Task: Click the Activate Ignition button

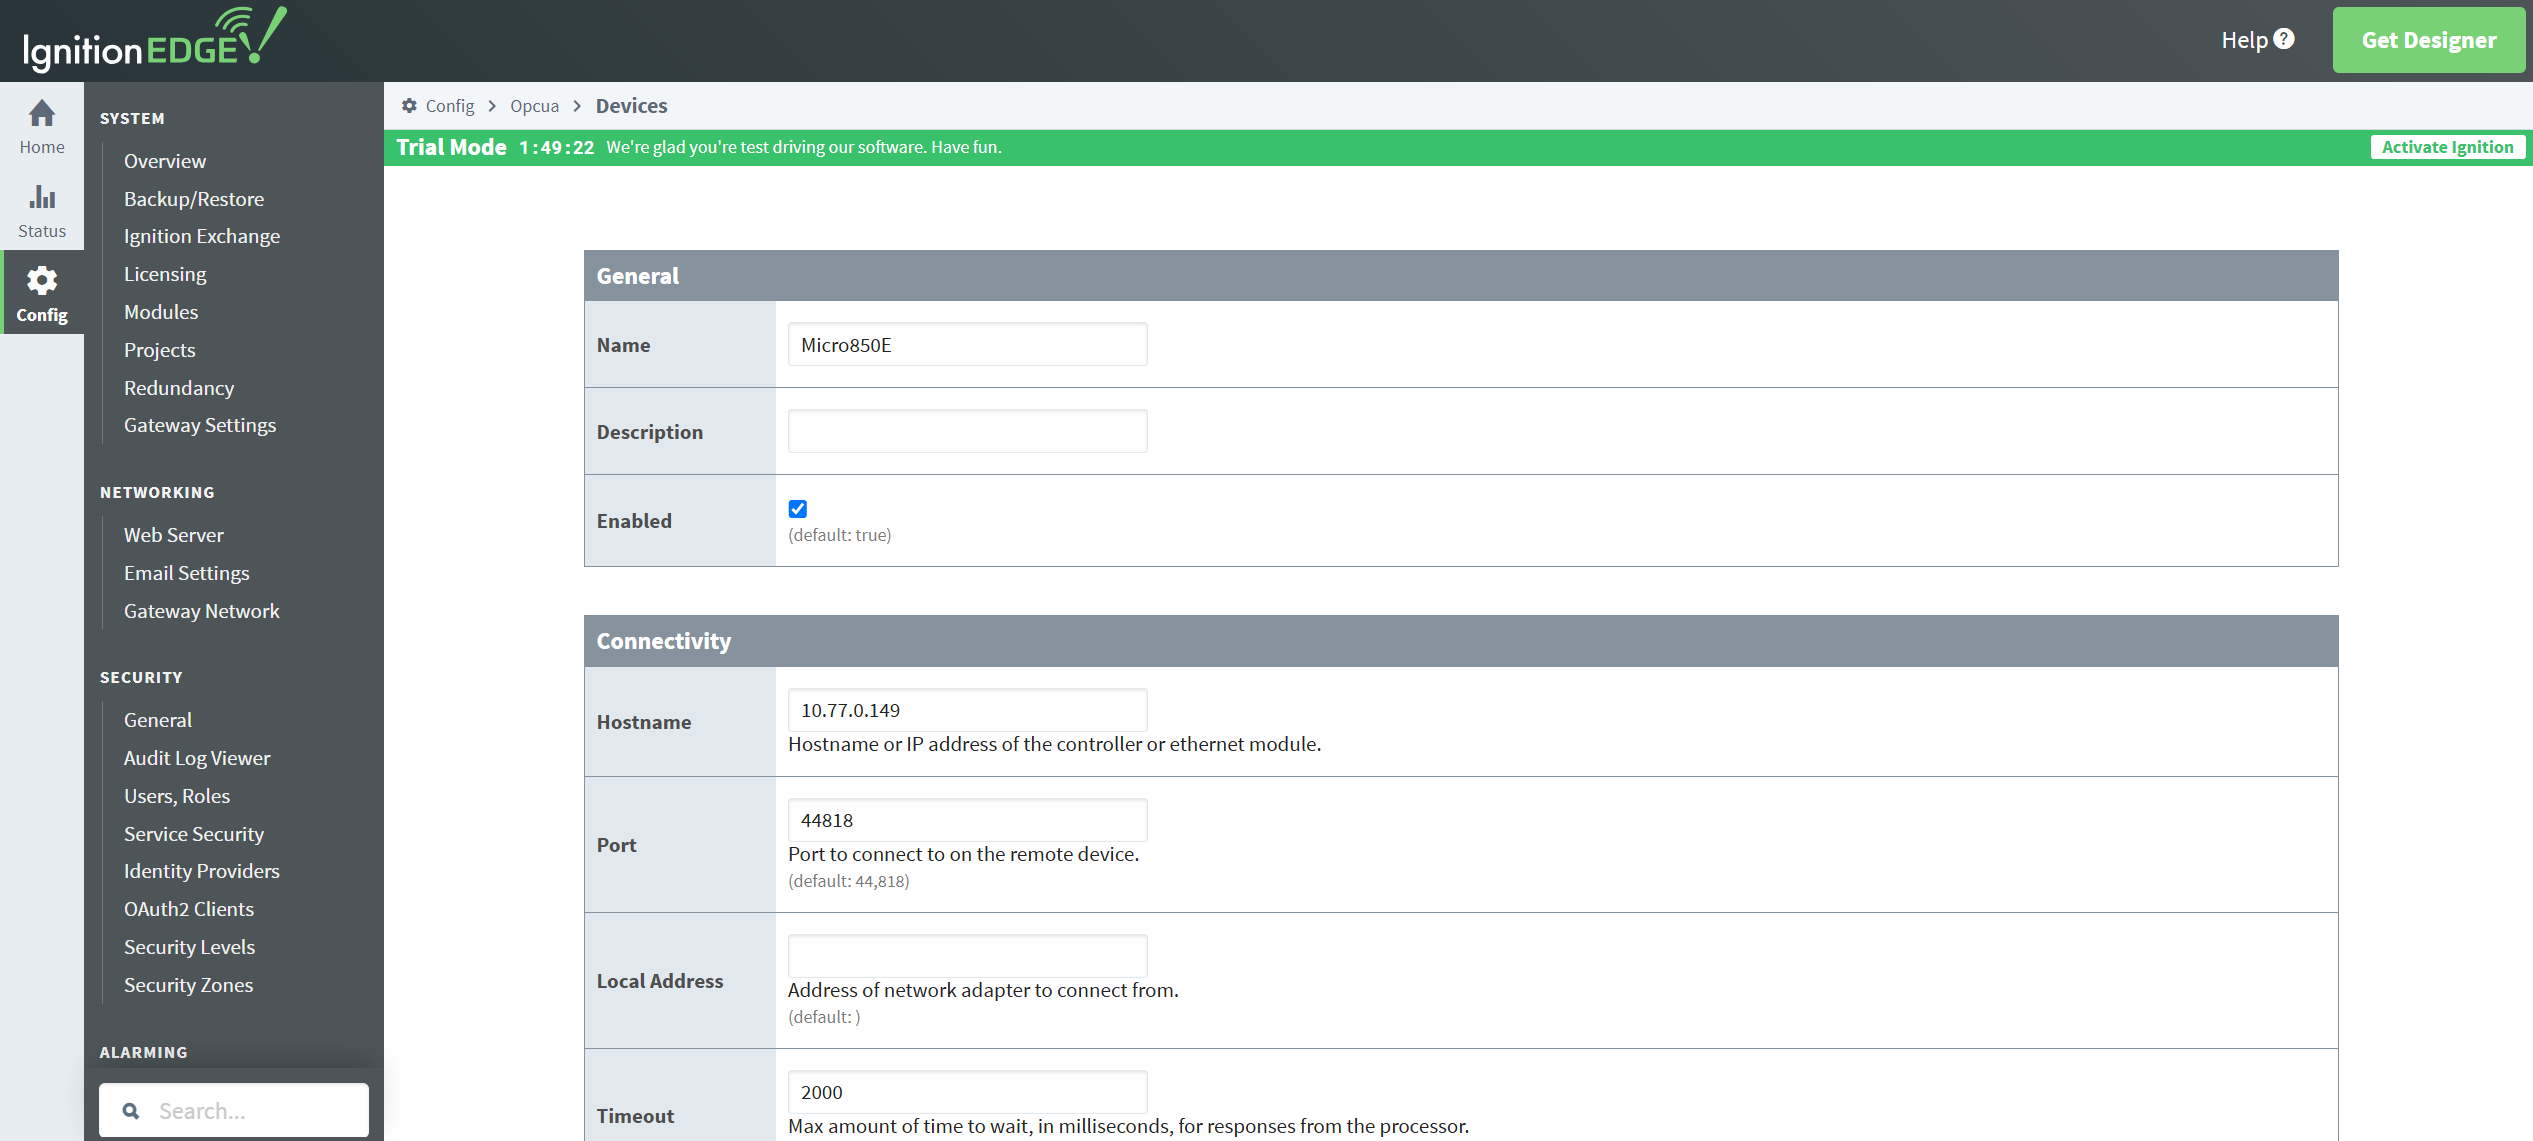Action: pos(2447,147)
